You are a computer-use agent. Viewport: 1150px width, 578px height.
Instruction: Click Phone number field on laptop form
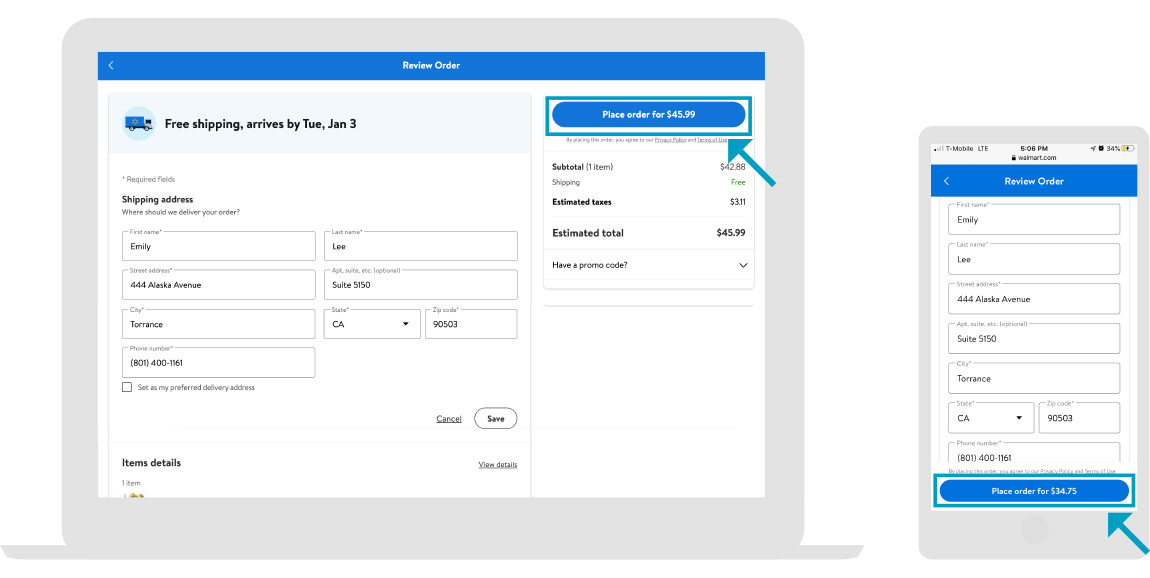[219, 362]
